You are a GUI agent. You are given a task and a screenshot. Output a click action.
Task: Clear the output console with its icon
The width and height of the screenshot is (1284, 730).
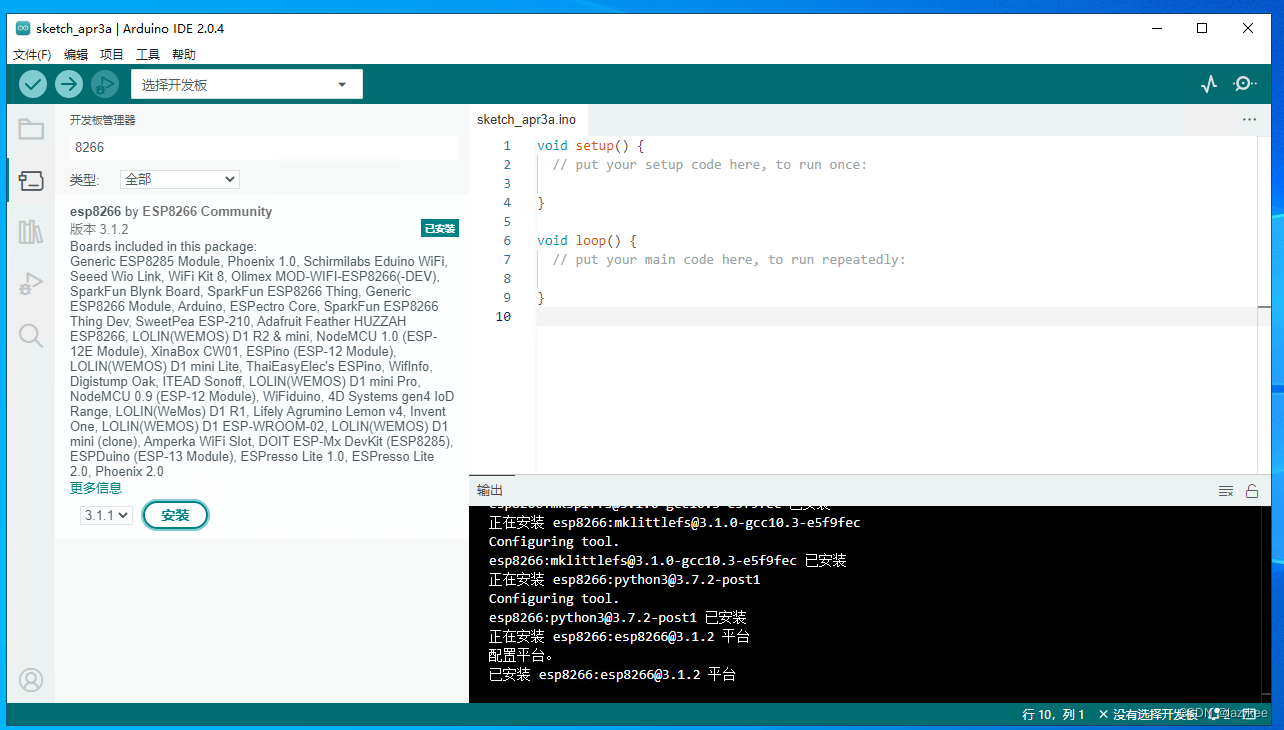pyautogui.click(x=1226, y=490)
